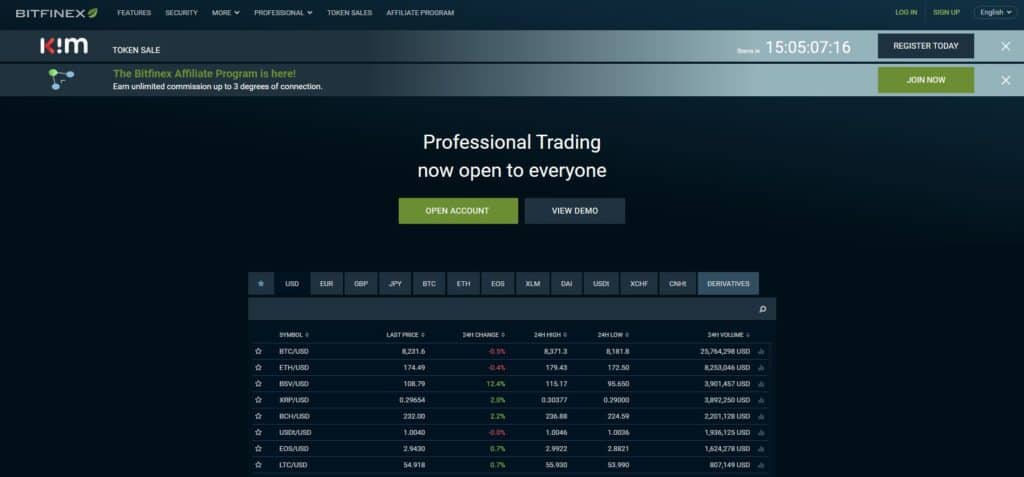Close the KIM token sale banner

(1006, 46)
